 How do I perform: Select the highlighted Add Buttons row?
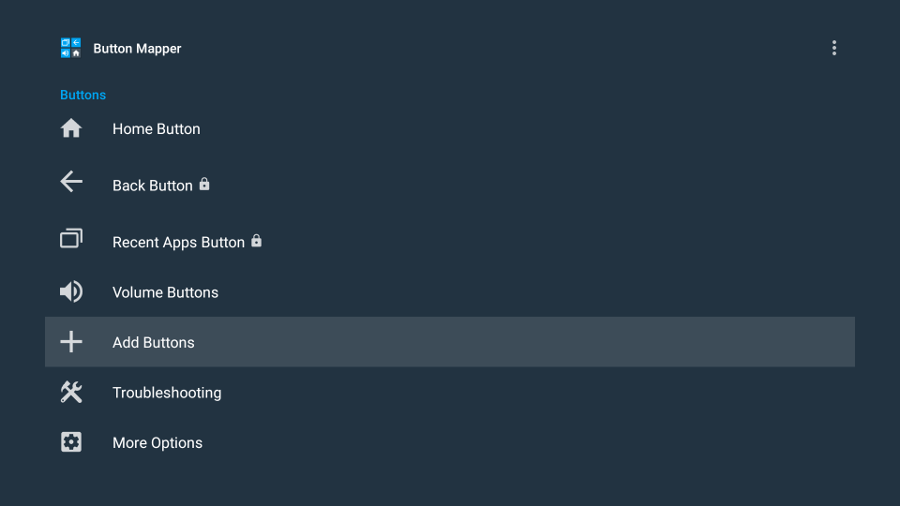pyautogui.click(x=450, y=342)
